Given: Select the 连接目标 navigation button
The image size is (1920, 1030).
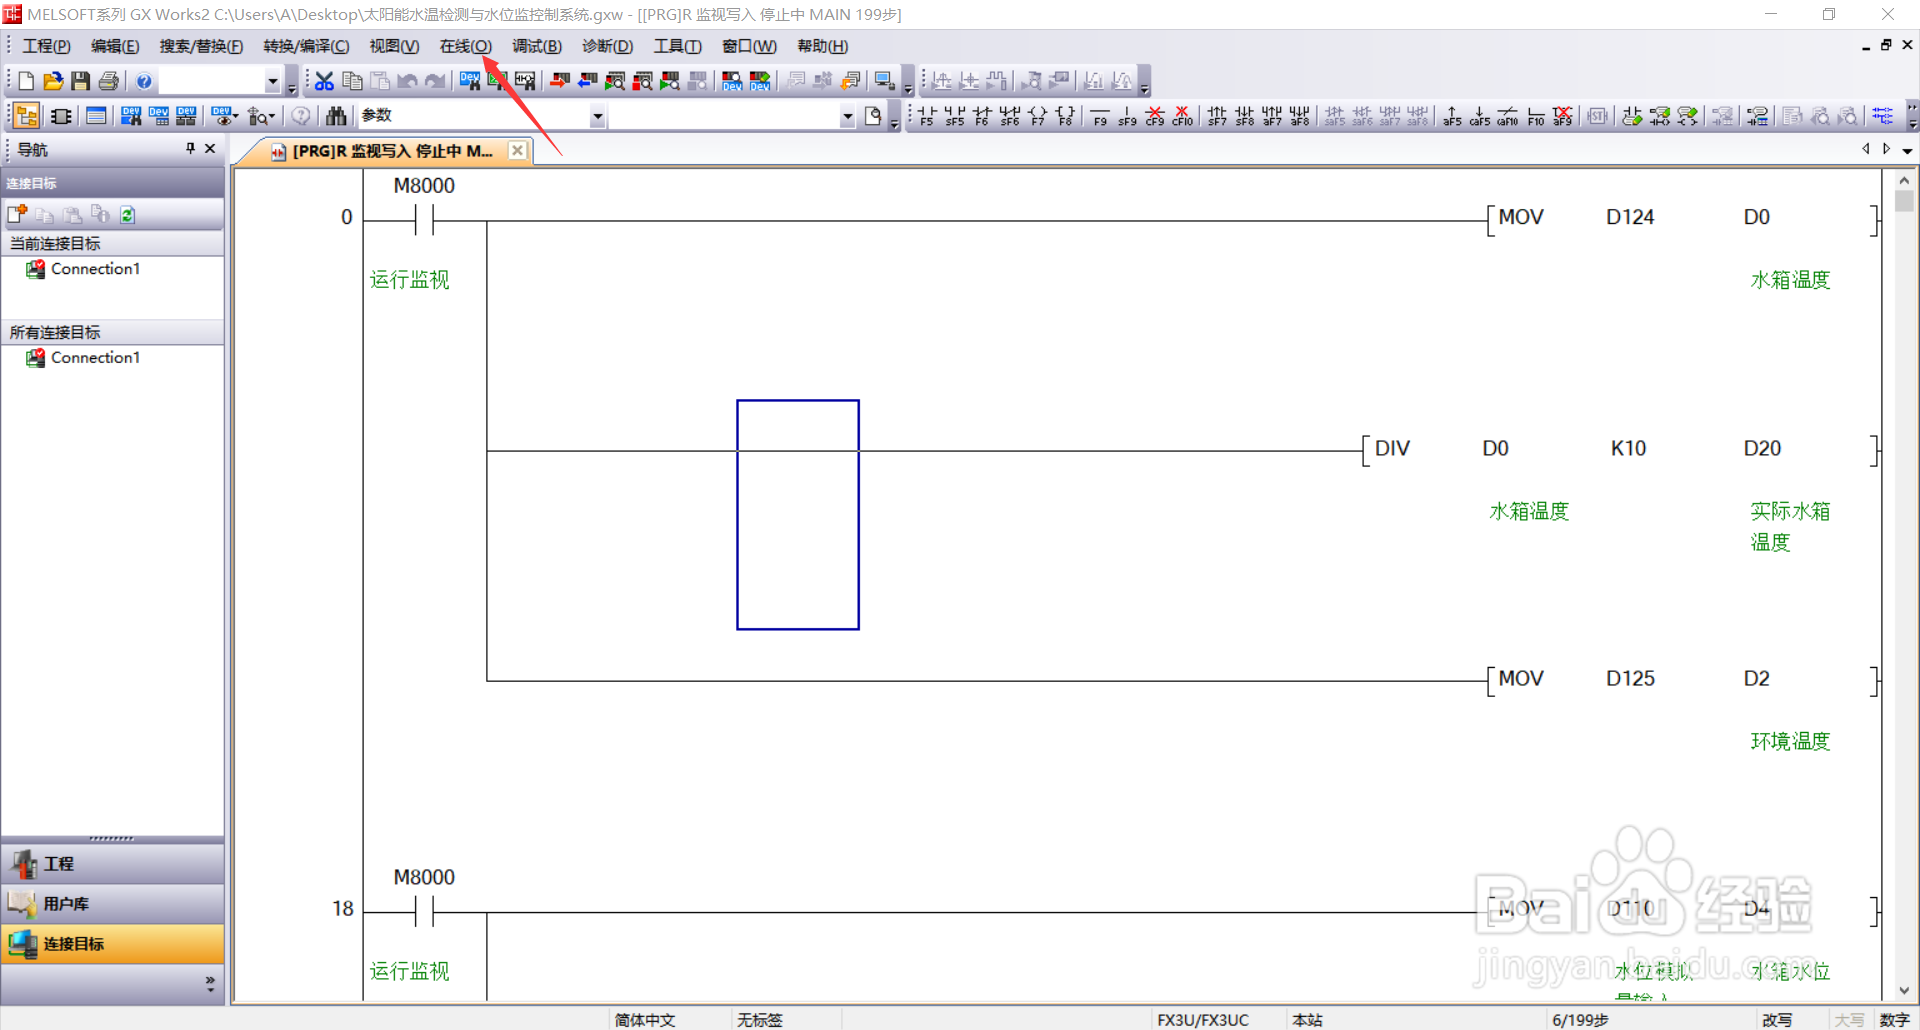Looking at the screenshot, I should 112,944.
